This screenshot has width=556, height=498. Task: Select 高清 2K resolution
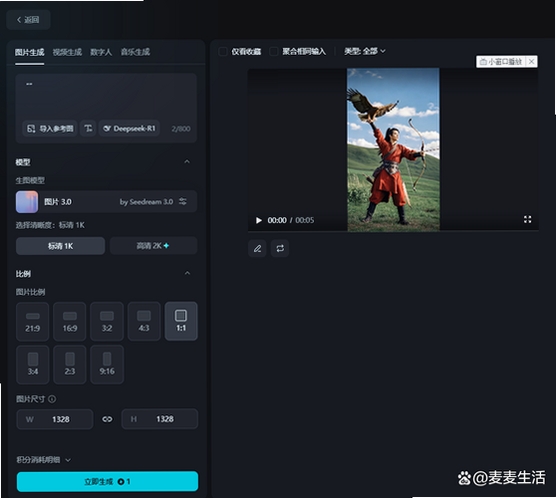click(153, 246)
